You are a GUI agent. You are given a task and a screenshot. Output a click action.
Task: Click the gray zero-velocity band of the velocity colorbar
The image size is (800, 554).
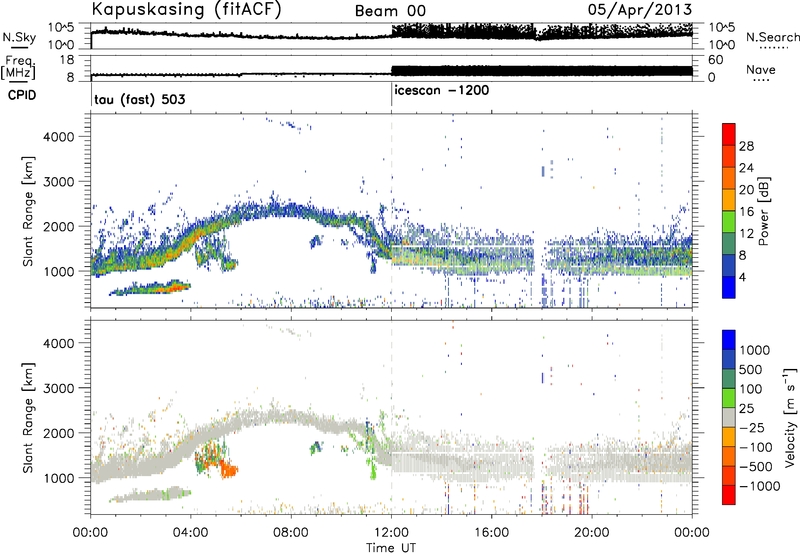pyautogui.click(x=729, y=417)
